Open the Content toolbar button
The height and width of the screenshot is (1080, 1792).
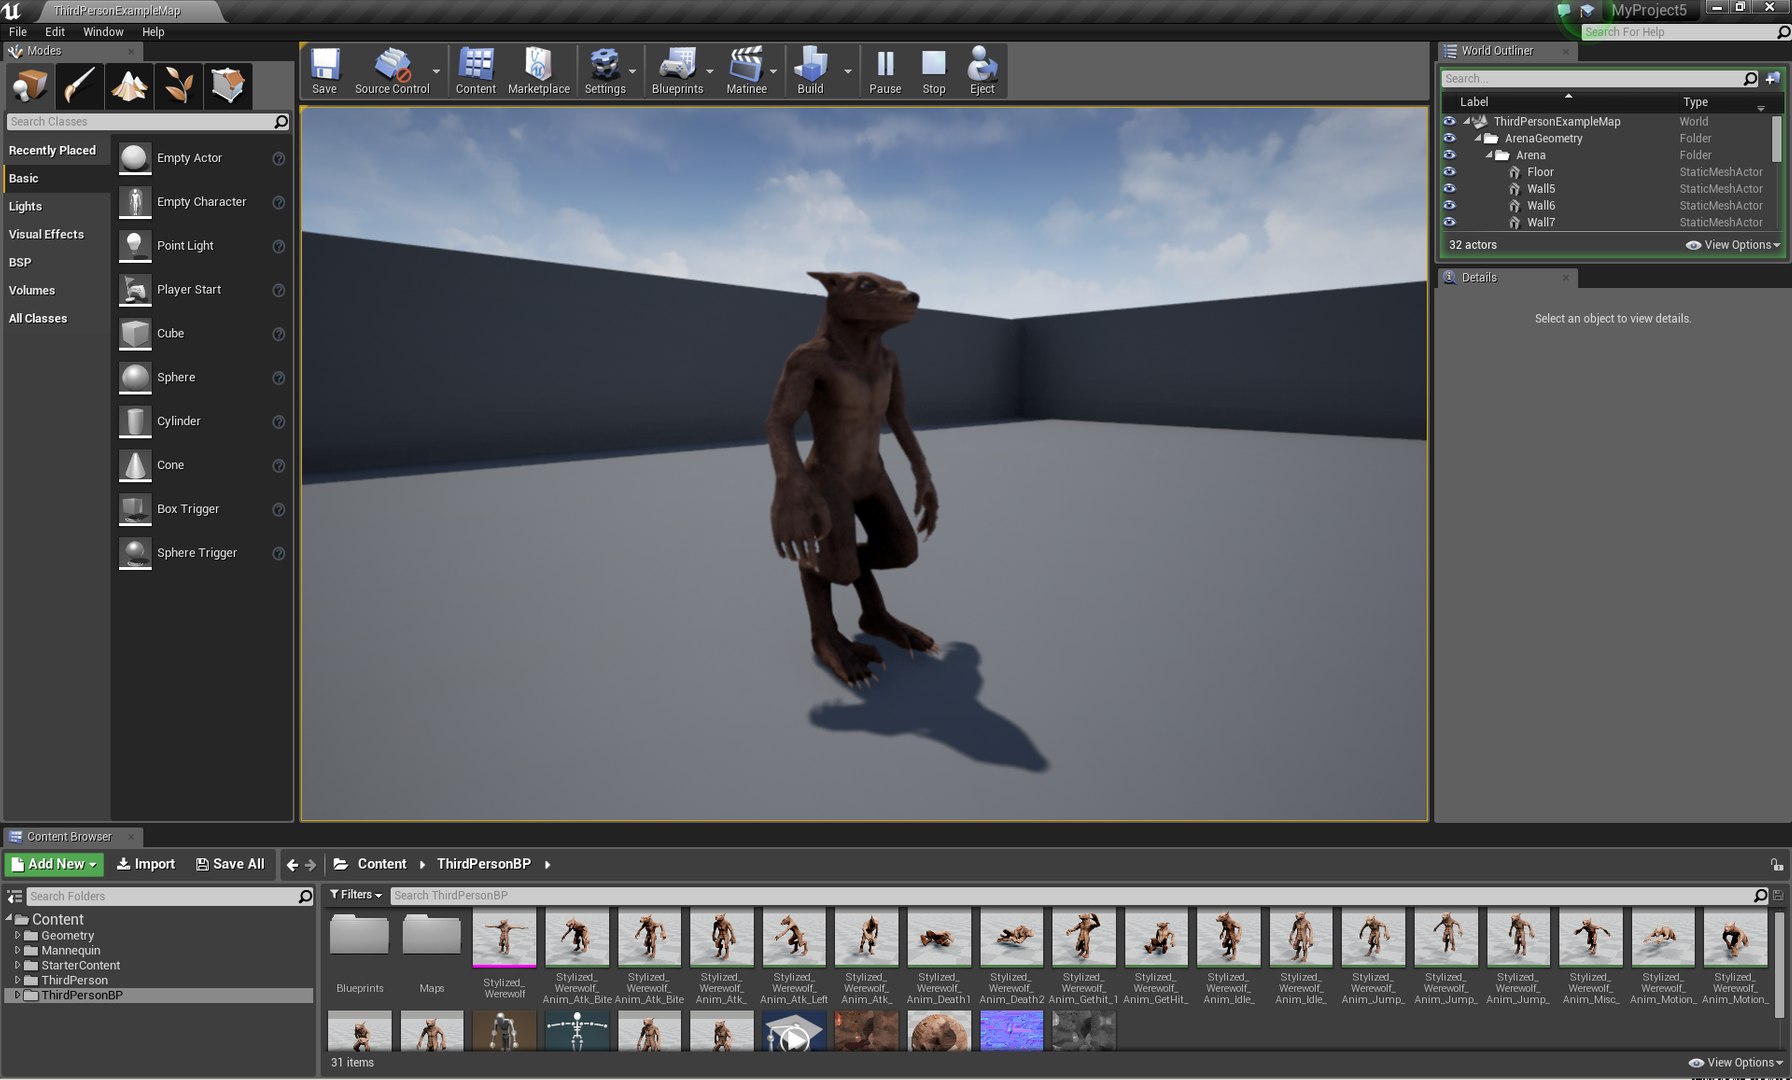(x=476, y=71)
